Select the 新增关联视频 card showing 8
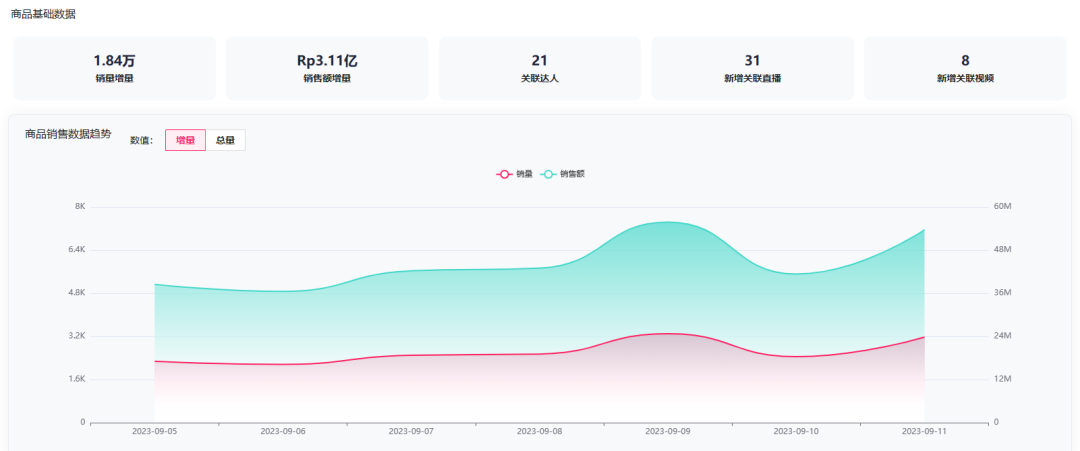1080x451 pixels. click(965, 68)
